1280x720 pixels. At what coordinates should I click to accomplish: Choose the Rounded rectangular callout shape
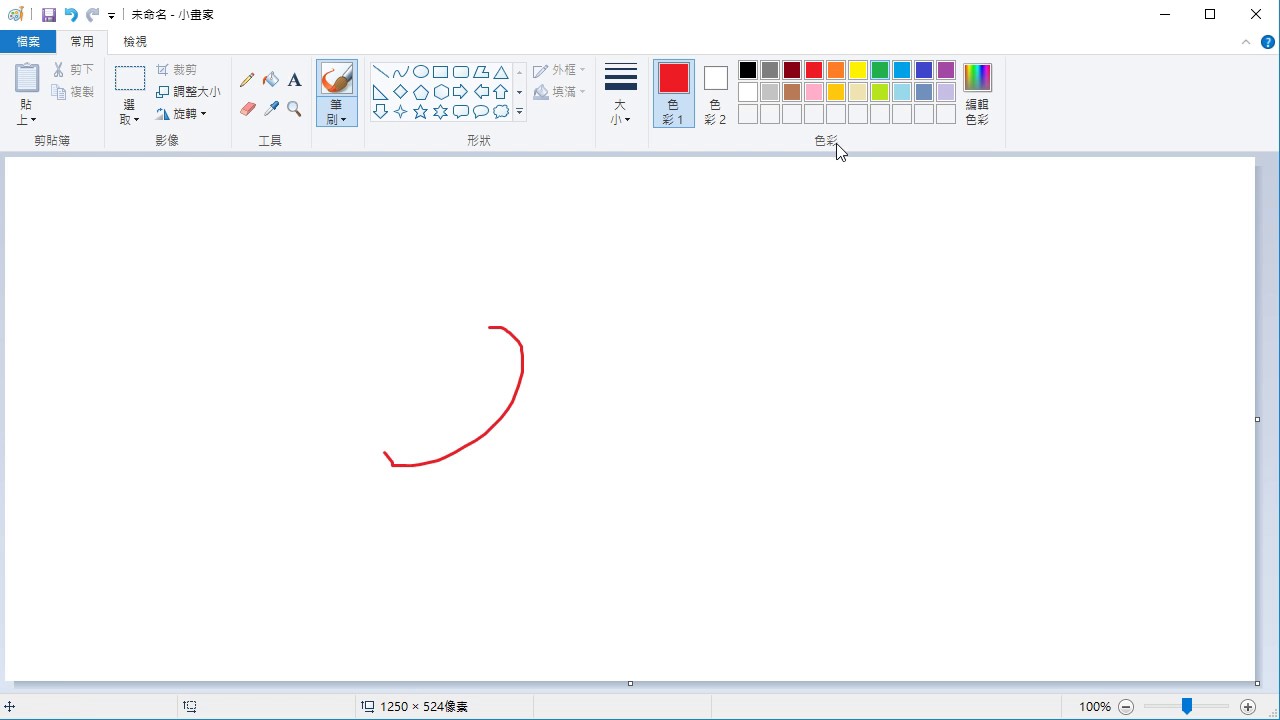(x=461, y=112)
